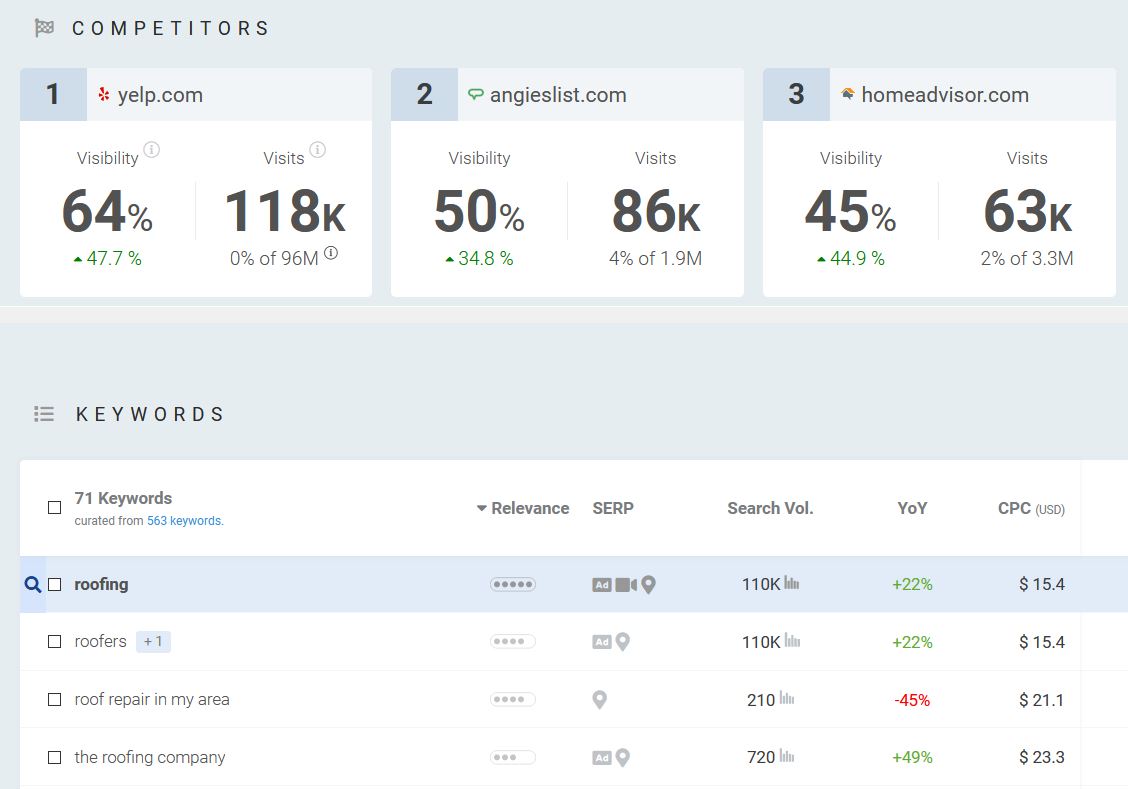Image resolution: width=1128 pixels, height=789 pixels.
Task: Sort by the CPC (USD) column header
Action: (1031, 508)
